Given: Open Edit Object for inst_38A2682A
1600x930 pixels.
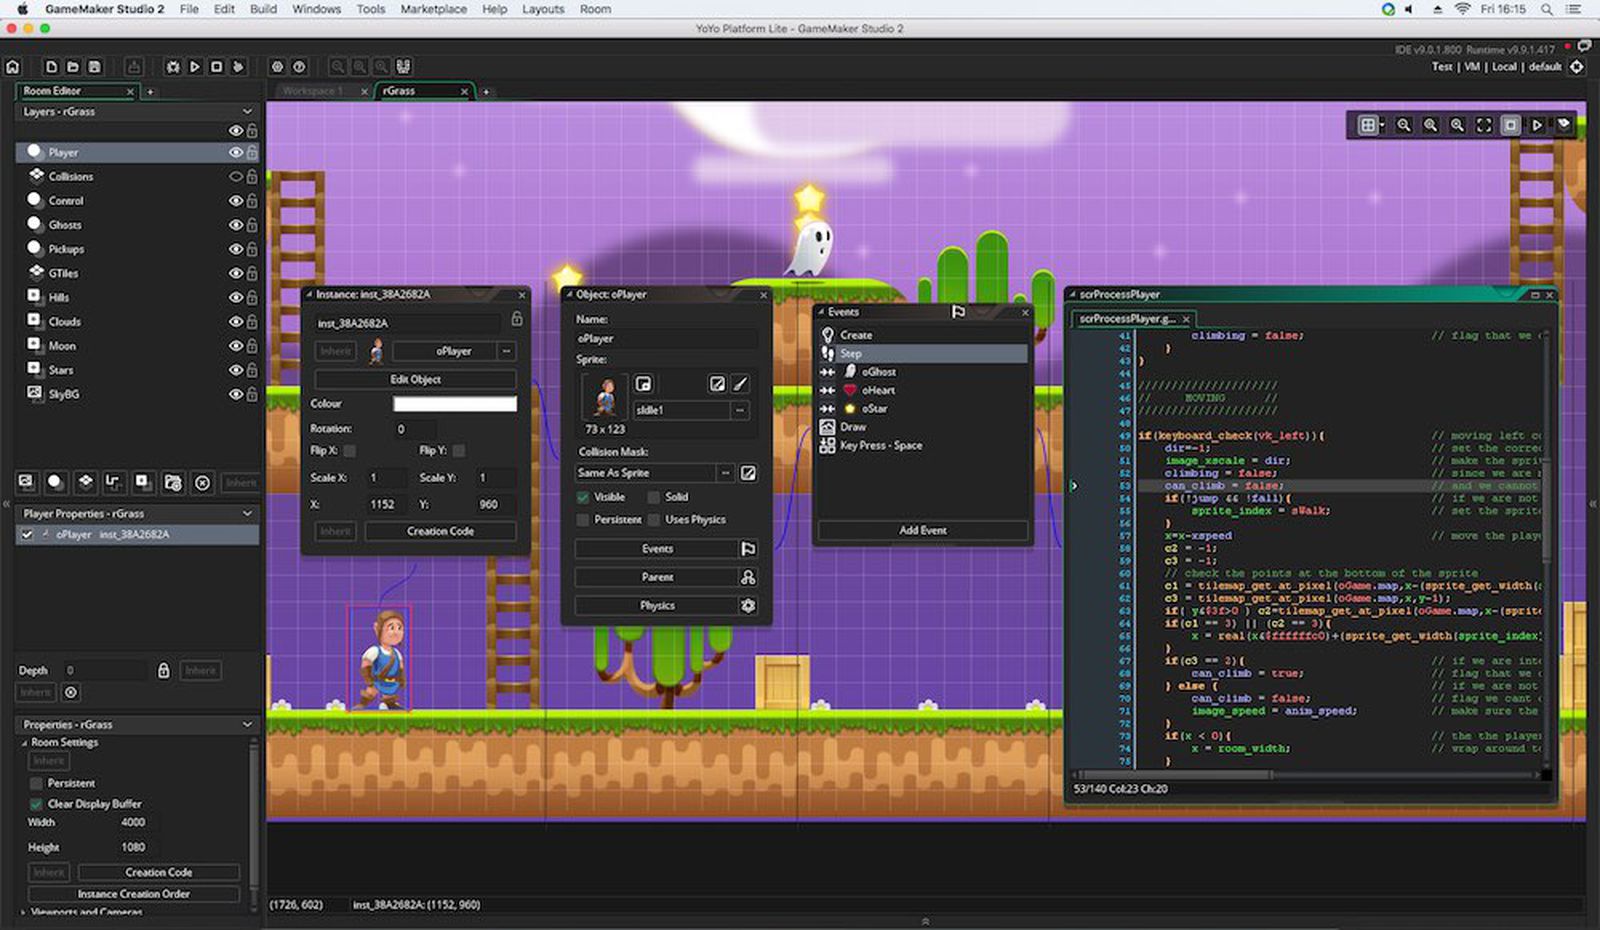Looking at the screenshot, I should (414, 379).
